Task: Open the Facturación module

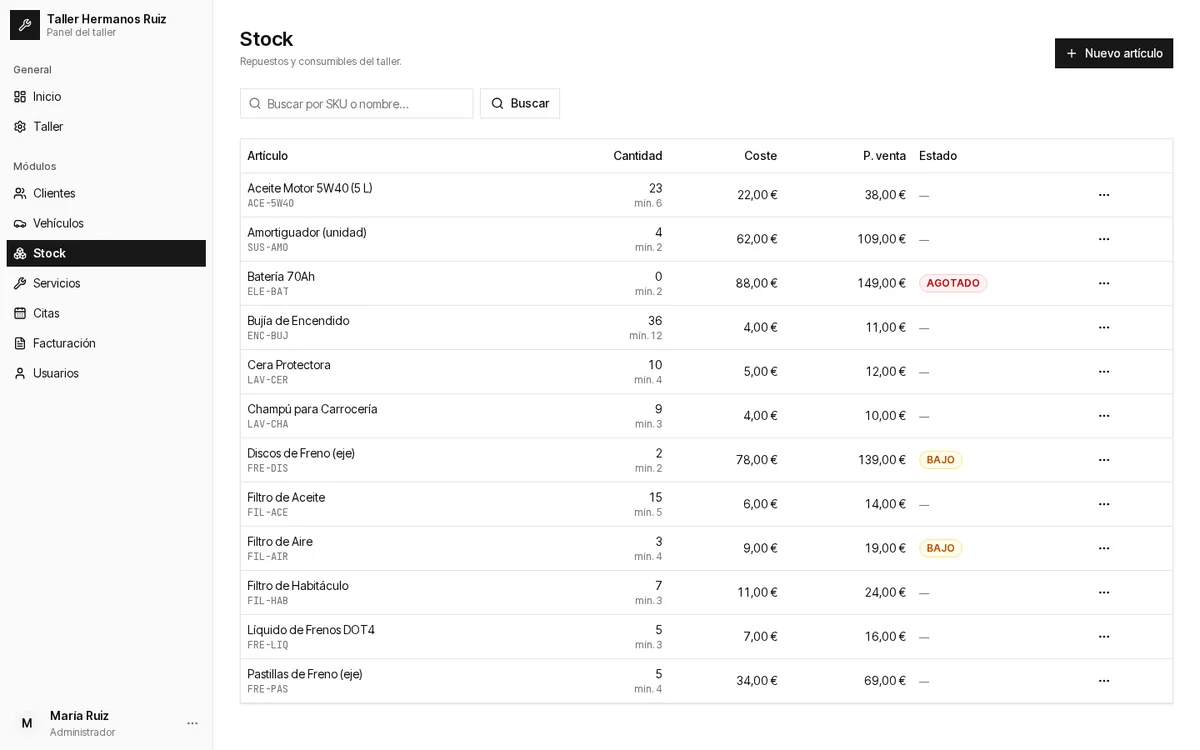Action: (x=106, y=343)
